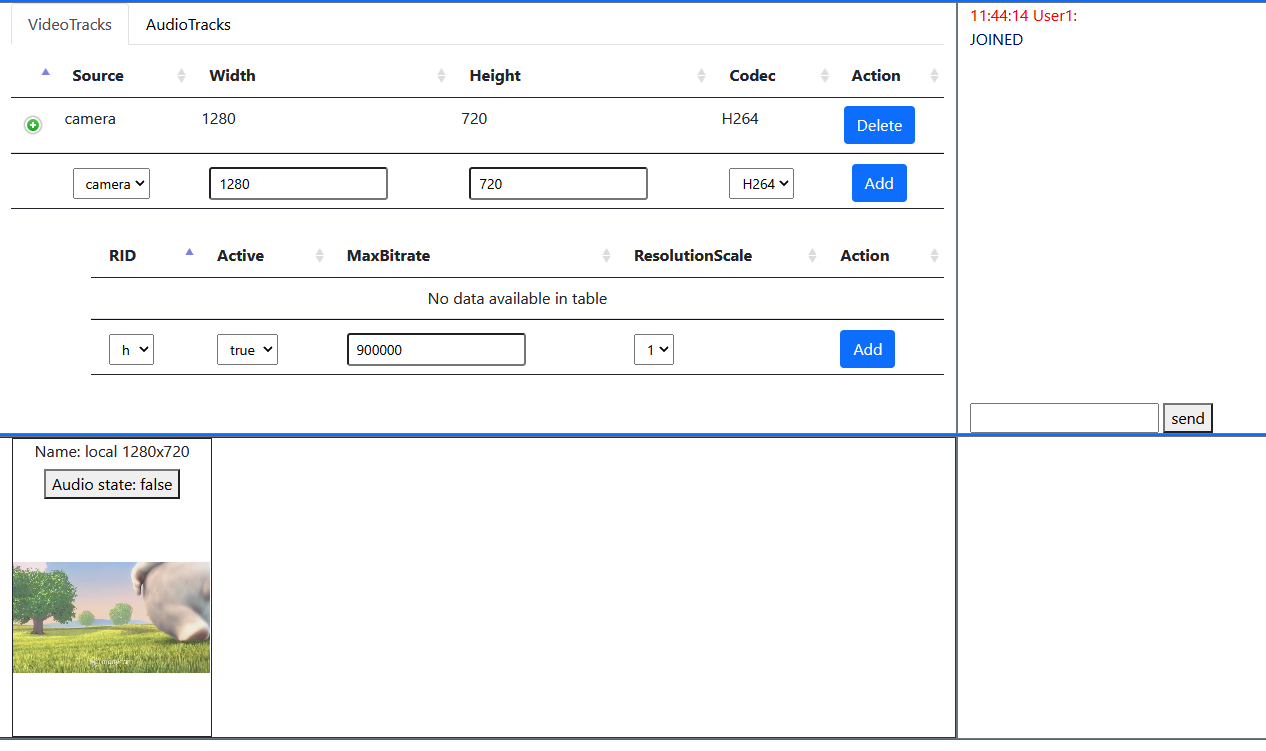The height and width of the screenshot is (751, 1266).
Task: Sort encodings by Active column
Action: (240, 256)
